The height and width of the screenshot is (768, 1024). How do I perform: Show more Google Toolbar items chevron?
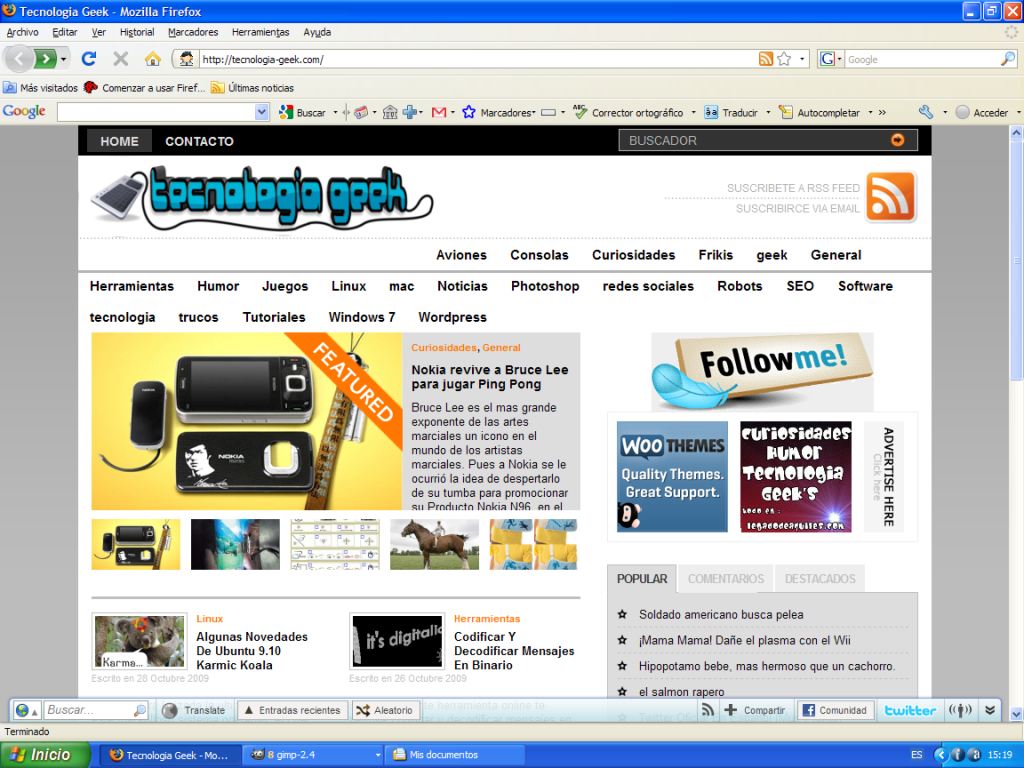882,112
